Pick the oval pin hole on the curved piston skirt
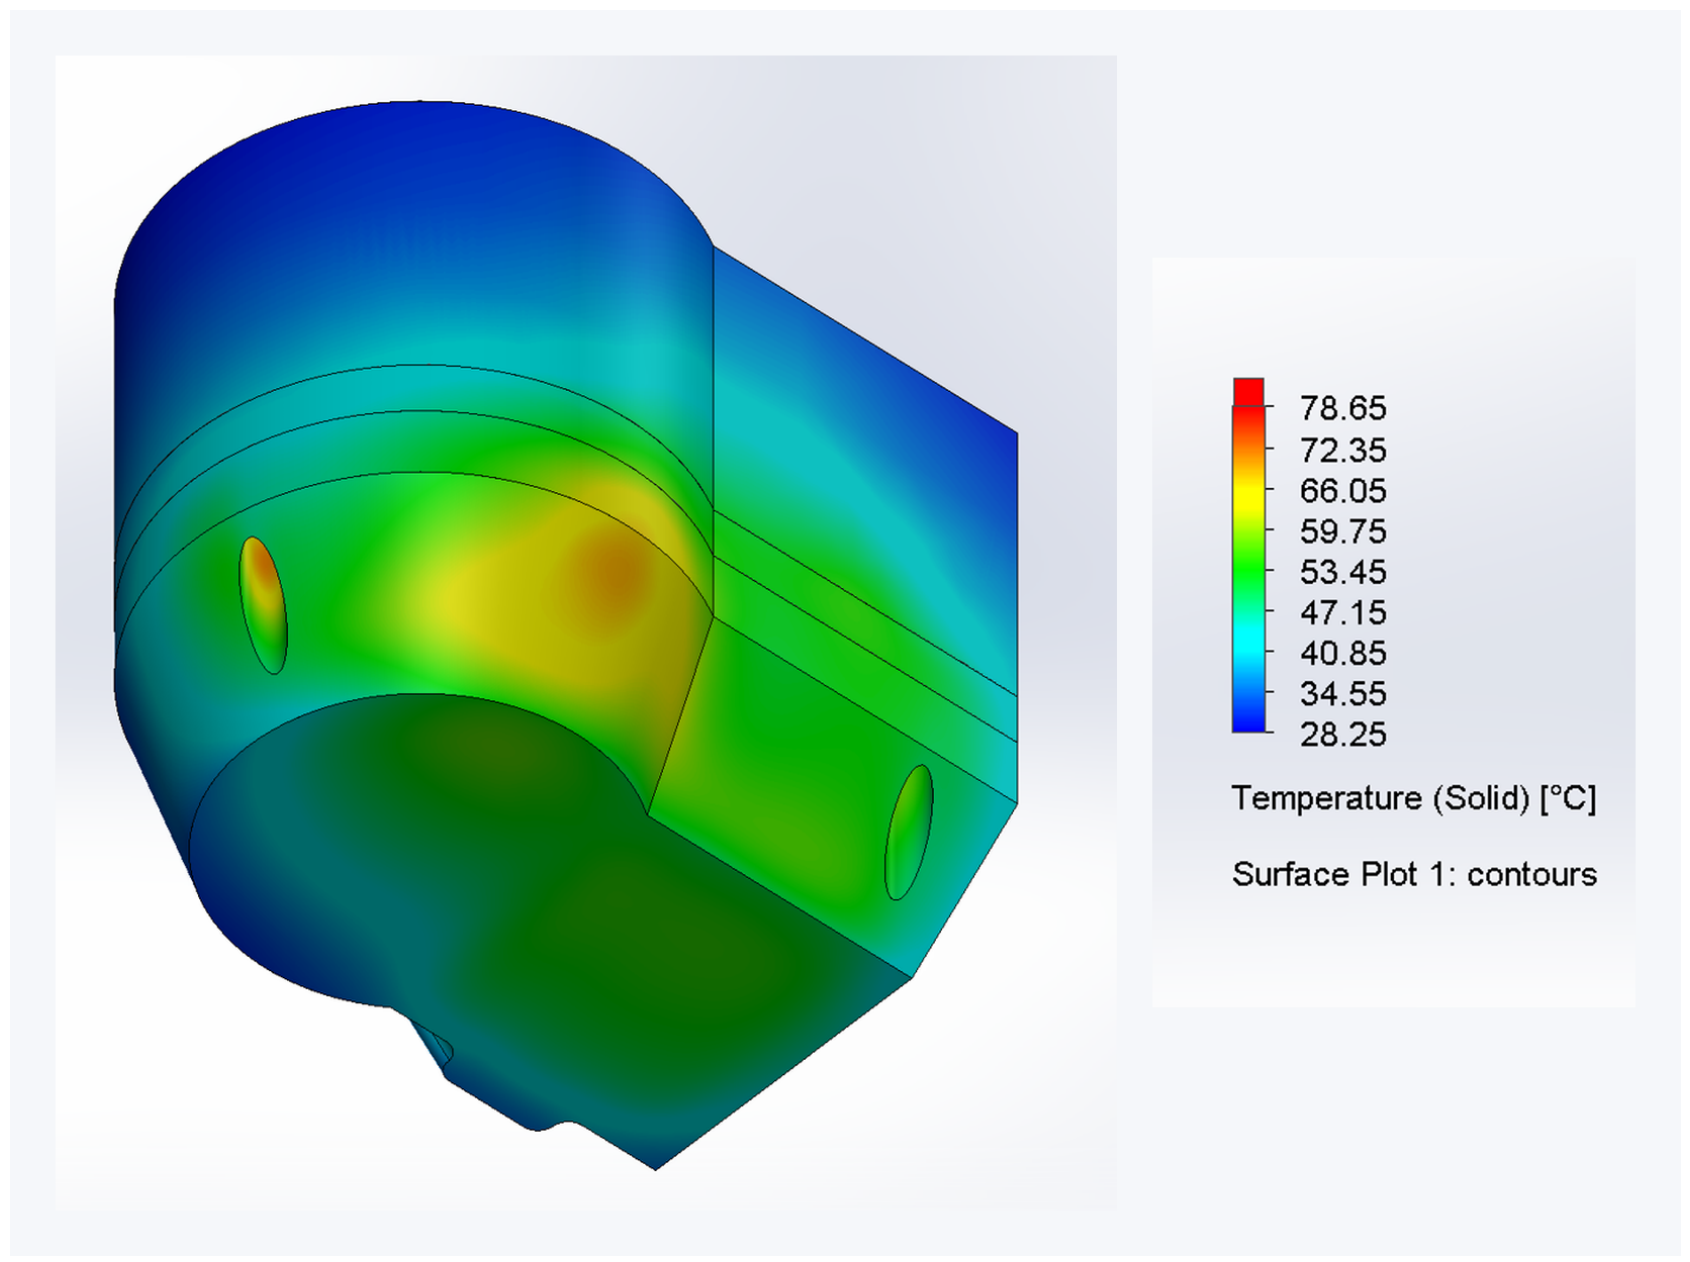Image resolution: width=1690 pixels, height=1262 pixels. tap(263, 605)
